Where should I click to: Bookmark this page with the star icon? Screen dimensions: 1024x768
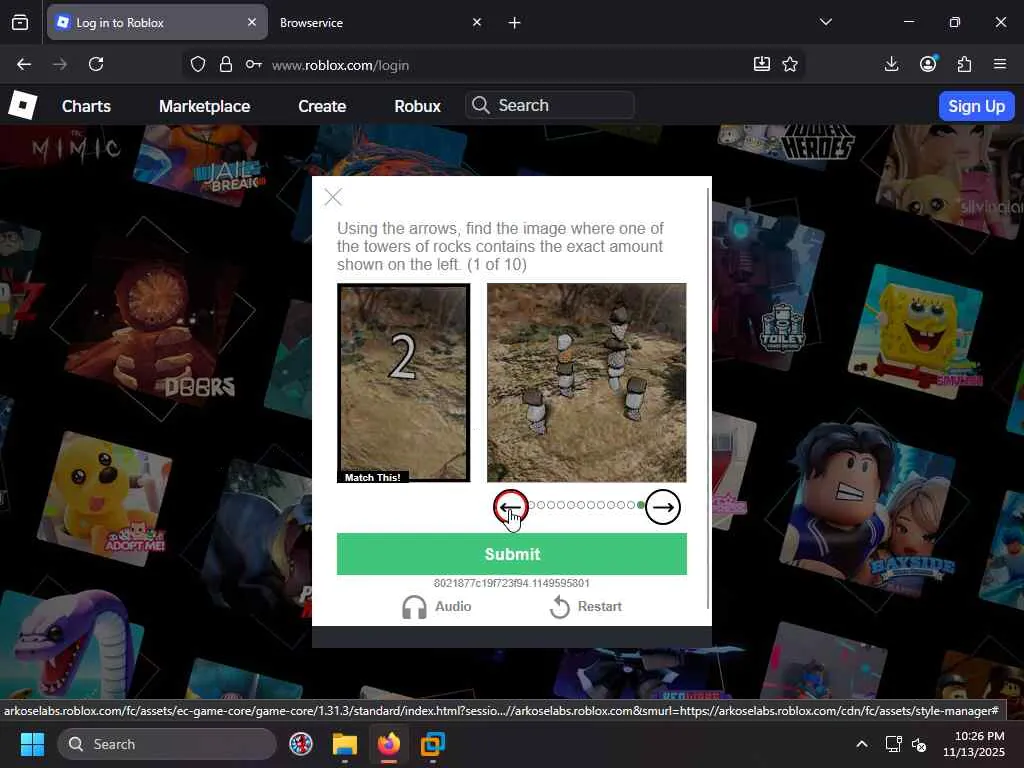point(790,64)
